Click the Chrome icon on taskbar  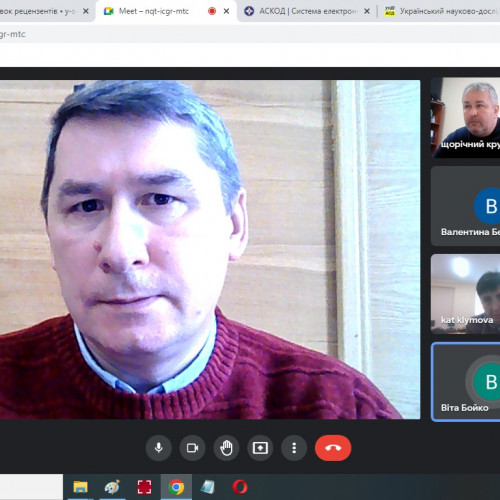click(x=176, y=487)
